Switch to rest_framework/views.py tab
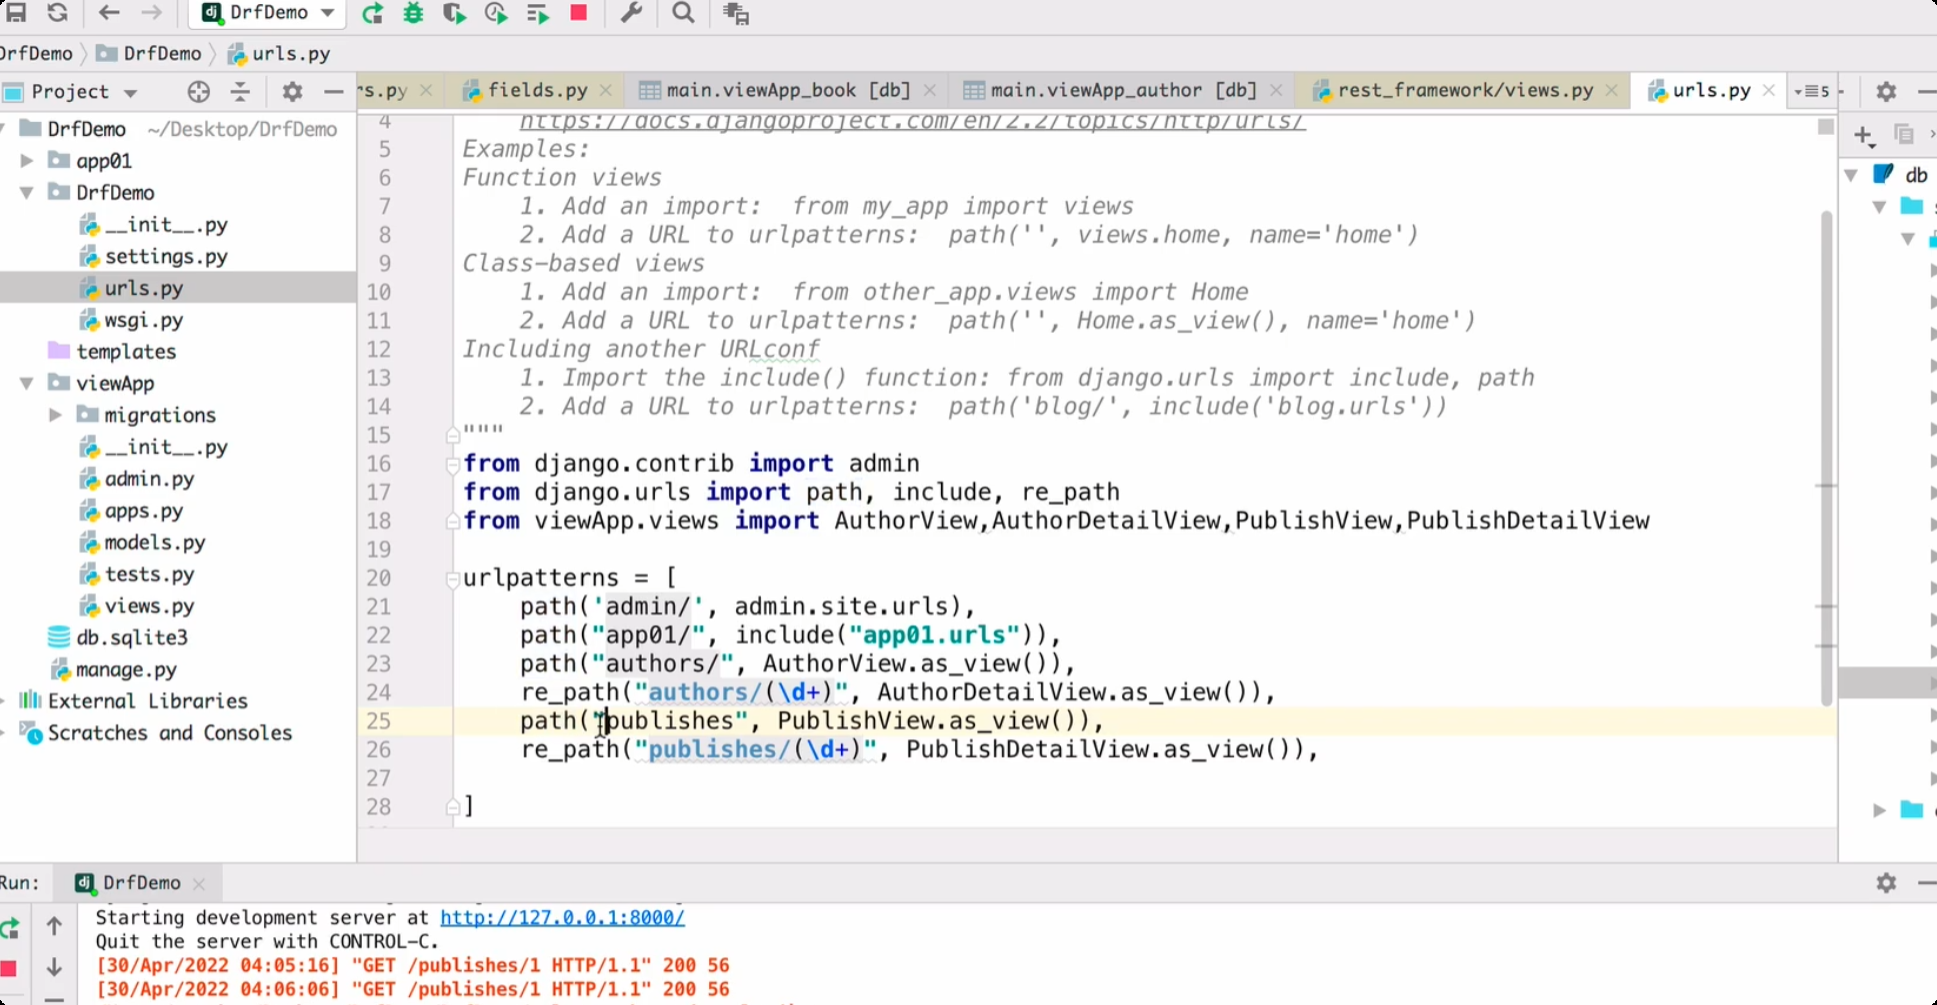 coord(1465,90)
